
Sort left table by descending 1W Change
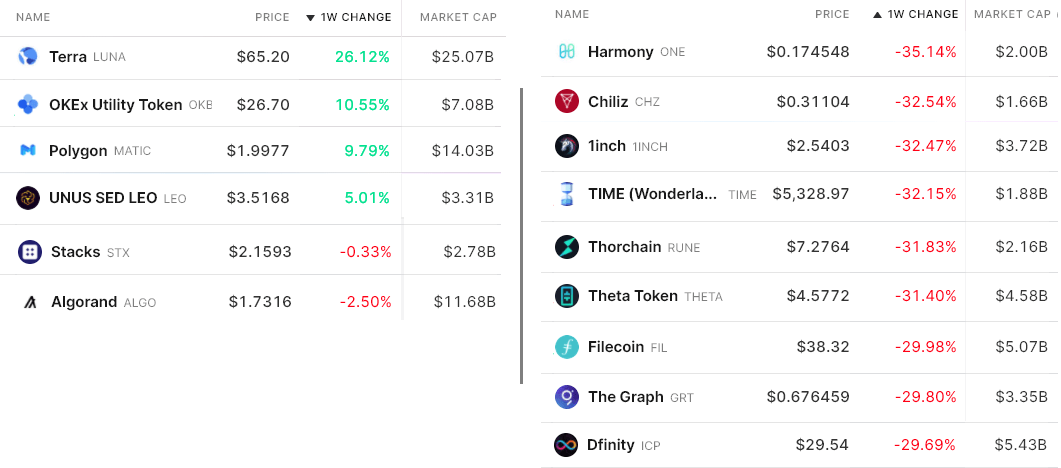coord(348,18)
